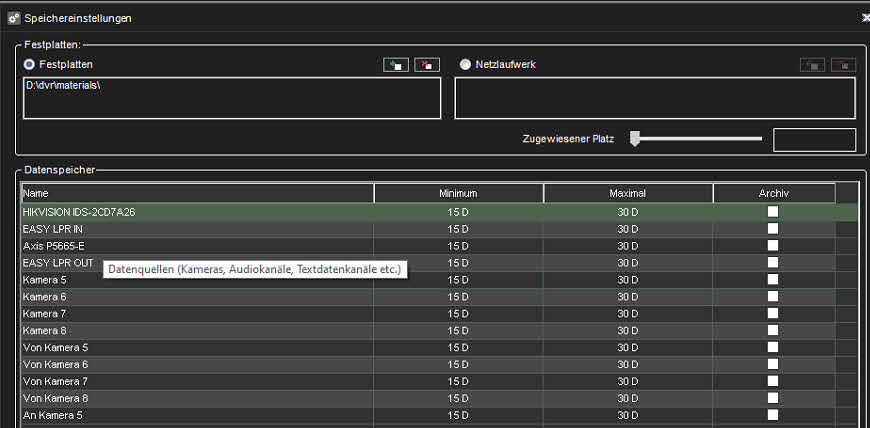870x428 pixels.
Task: Click the Speichereinstellungen window title icon
Action: 14,18
